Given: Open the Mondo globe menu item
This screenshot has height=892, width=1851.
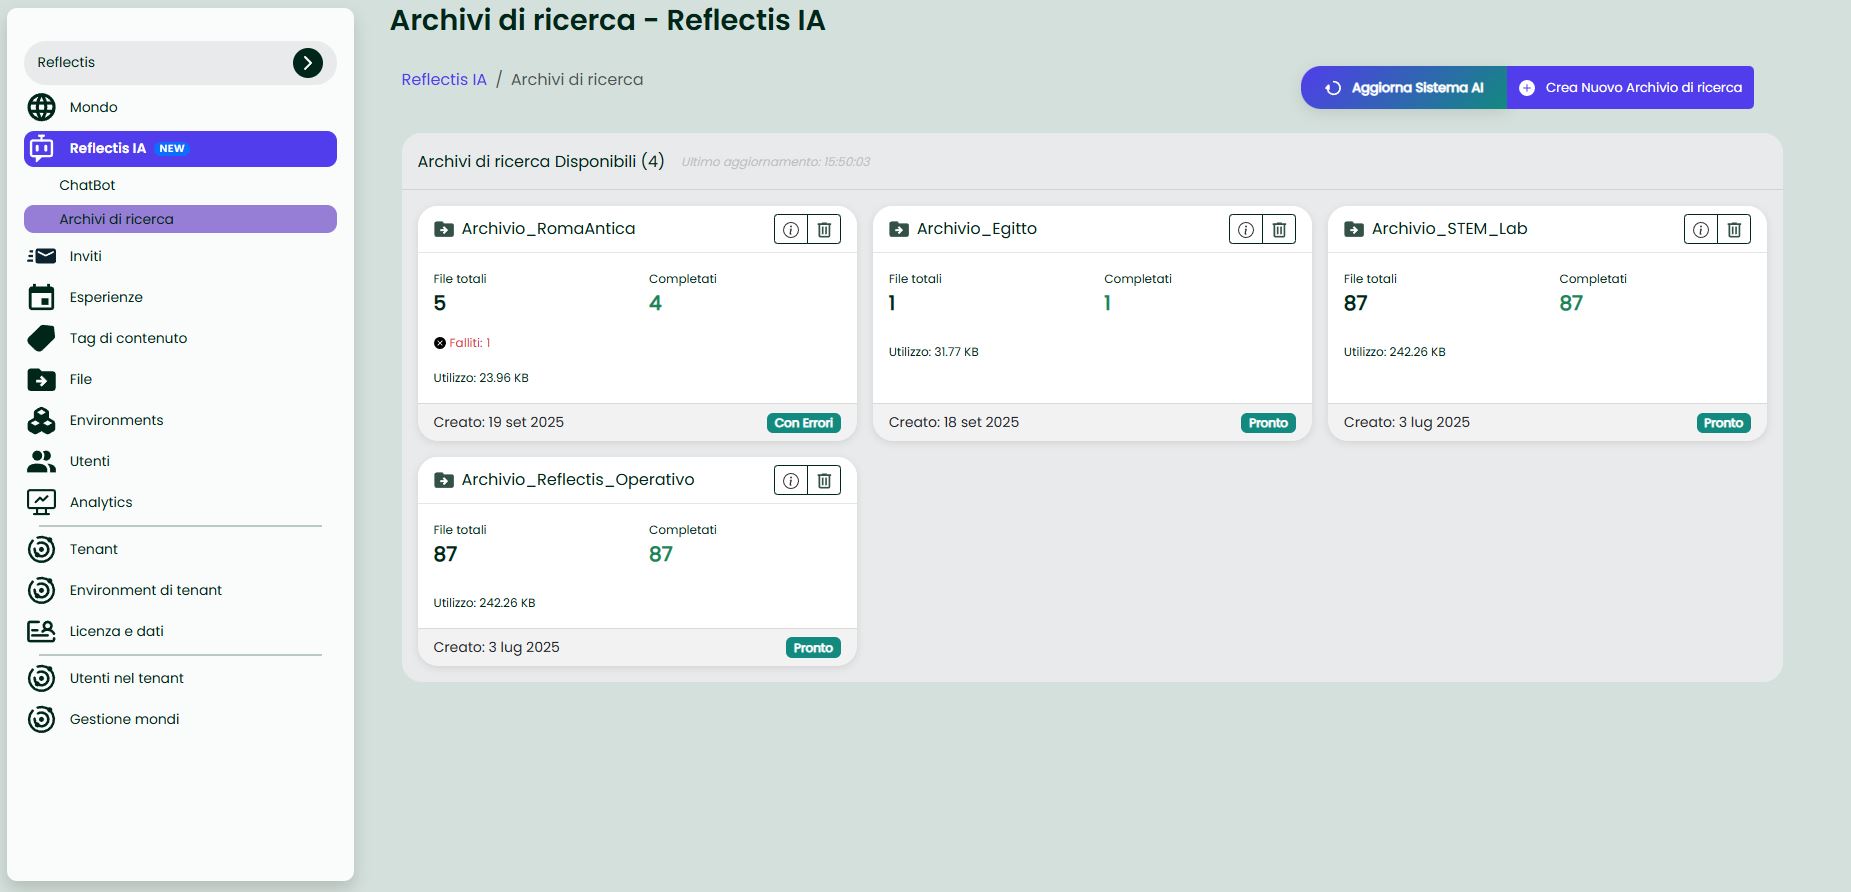Looking at the screenshot, I should click(x=93, y=107).
